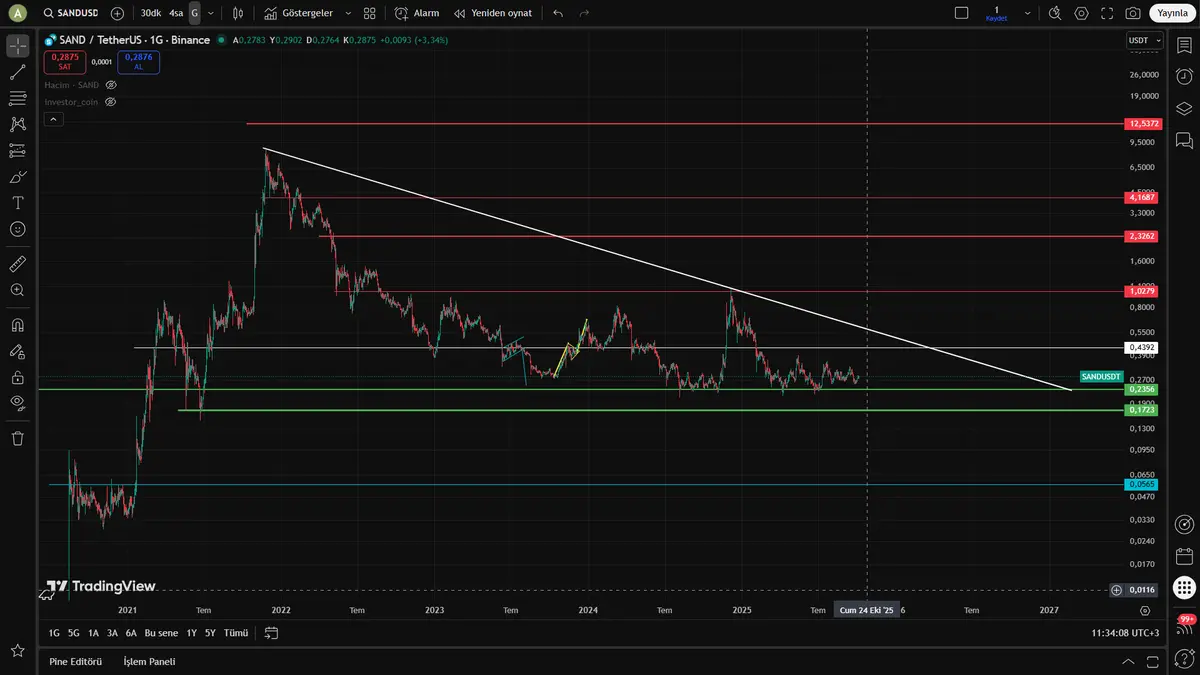Open favorites star at sidebar bottom
This screenshot has height=675, width=1200.
pos(17,651)
